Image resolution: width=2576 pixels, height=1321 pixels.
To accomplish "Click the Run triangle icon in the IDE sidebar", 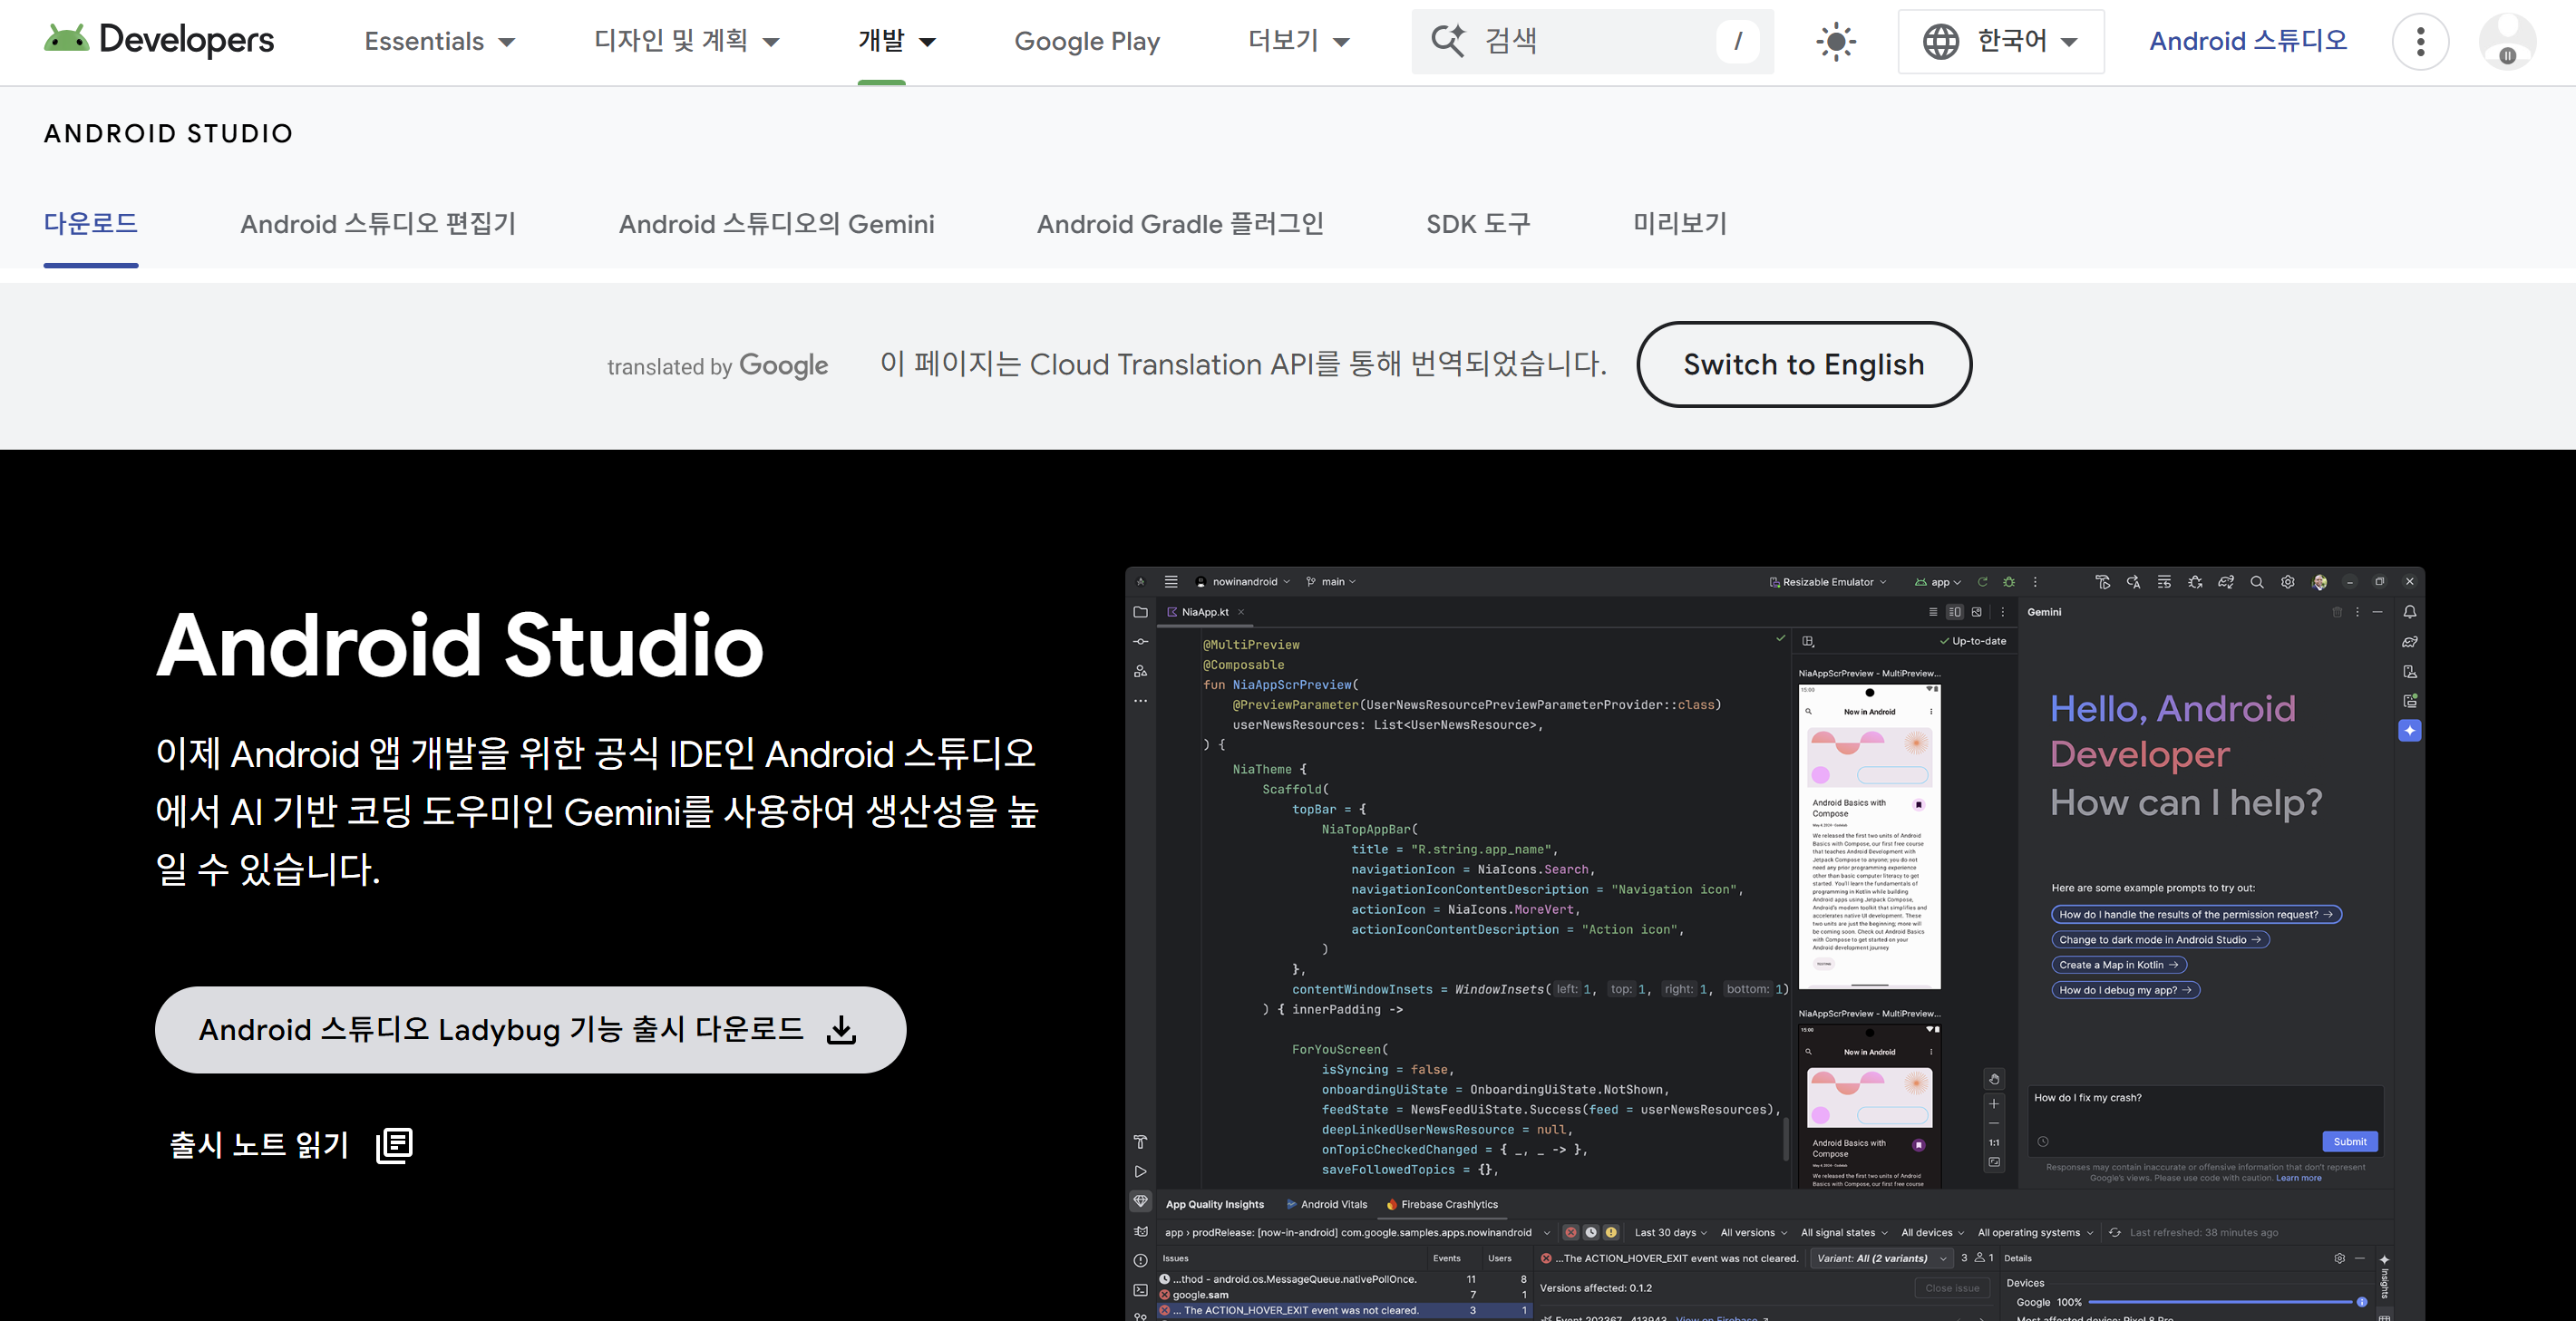I will pyautogui.click(x=1140, y=1172).
